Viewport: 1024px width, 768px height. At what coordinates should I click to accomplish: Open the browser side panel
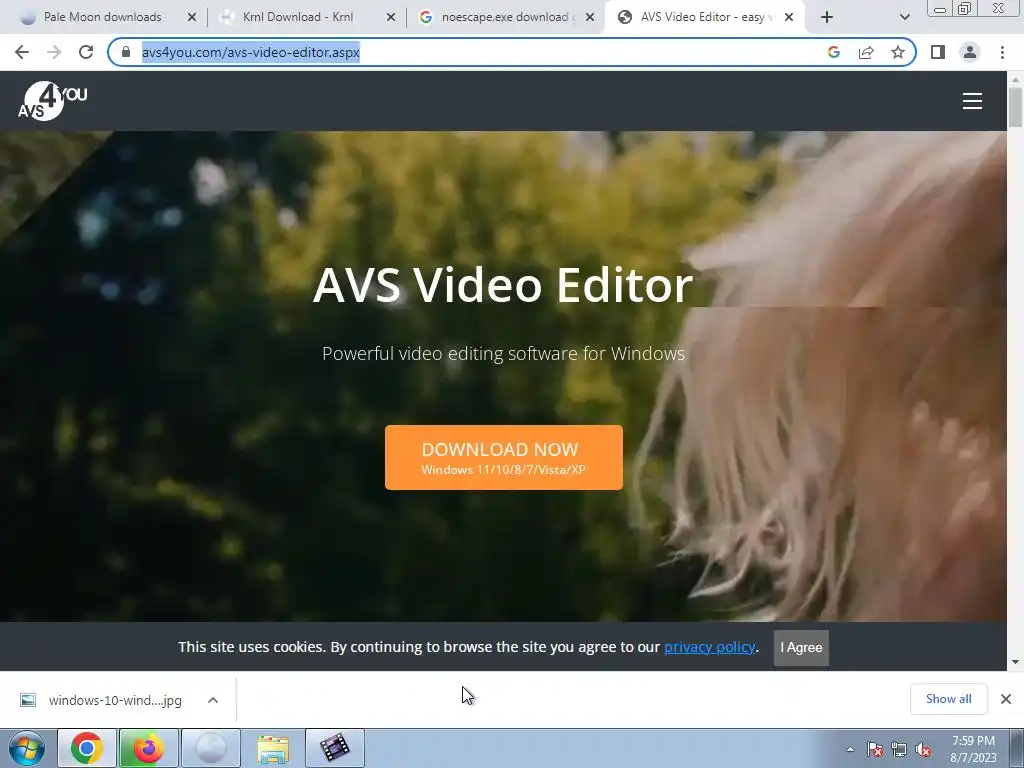938,52
